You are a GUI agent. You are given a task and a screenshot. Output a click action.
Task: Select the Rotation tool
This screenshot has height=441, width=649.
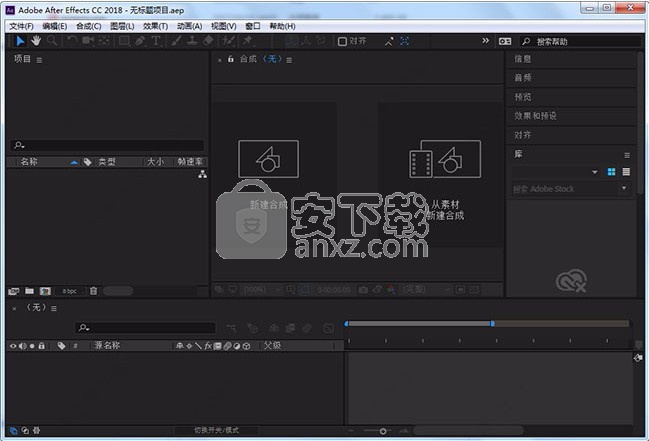72,41
